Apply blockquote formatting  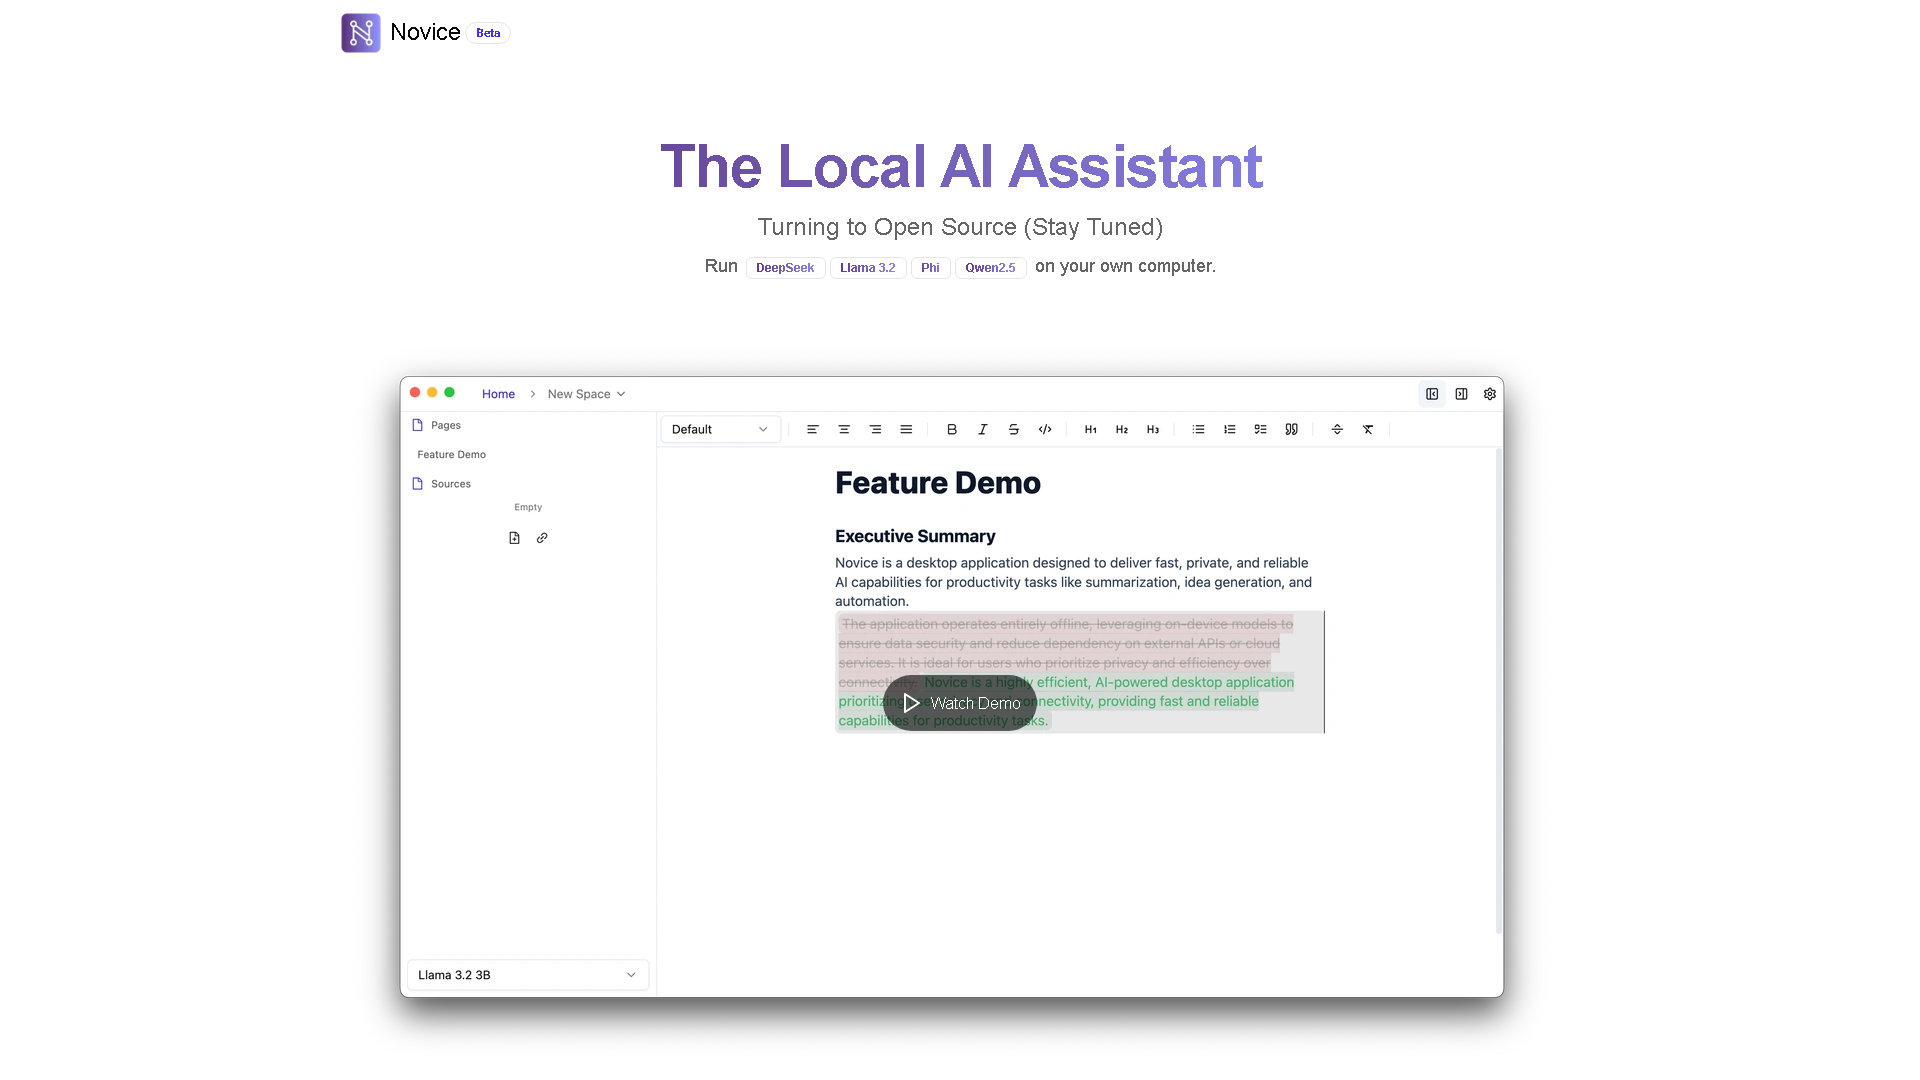pos(1291,429)
